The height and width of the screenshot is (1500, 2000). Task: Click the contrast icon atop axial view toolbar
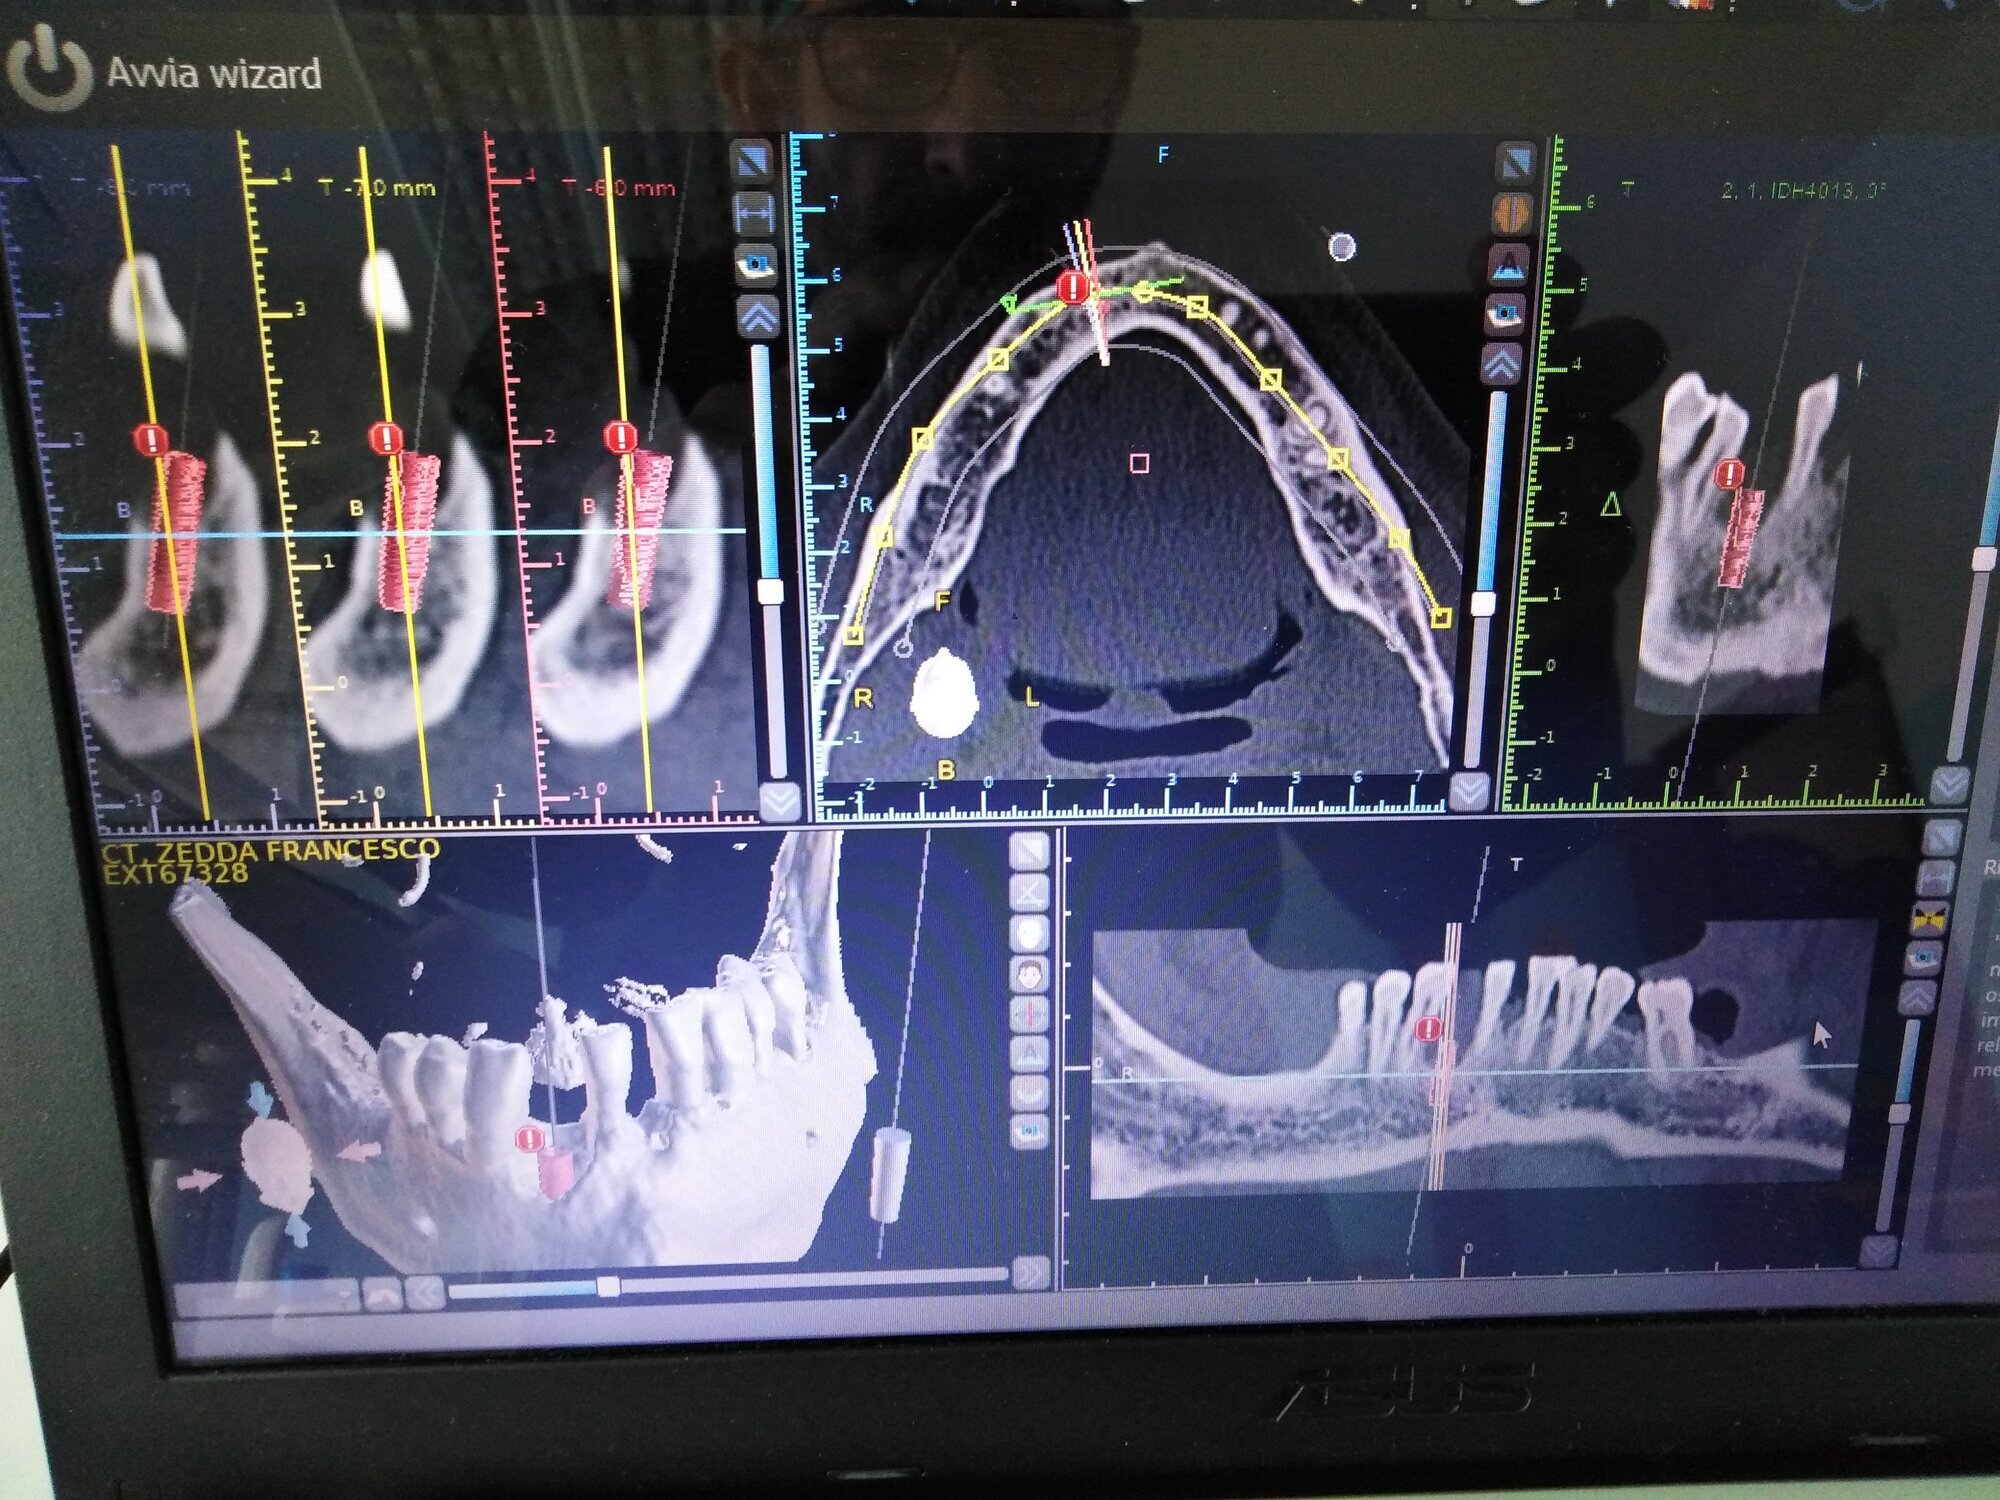click(x=1516, y=163)
